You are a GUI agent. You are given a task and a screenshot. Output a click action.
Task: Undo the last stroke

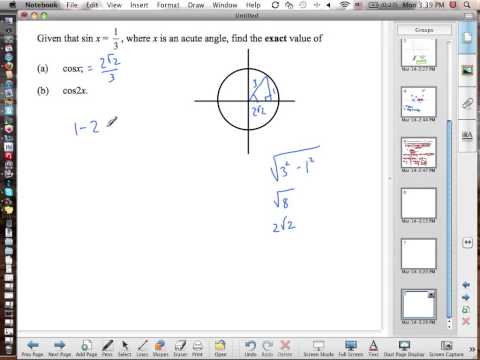click(250, 348)
